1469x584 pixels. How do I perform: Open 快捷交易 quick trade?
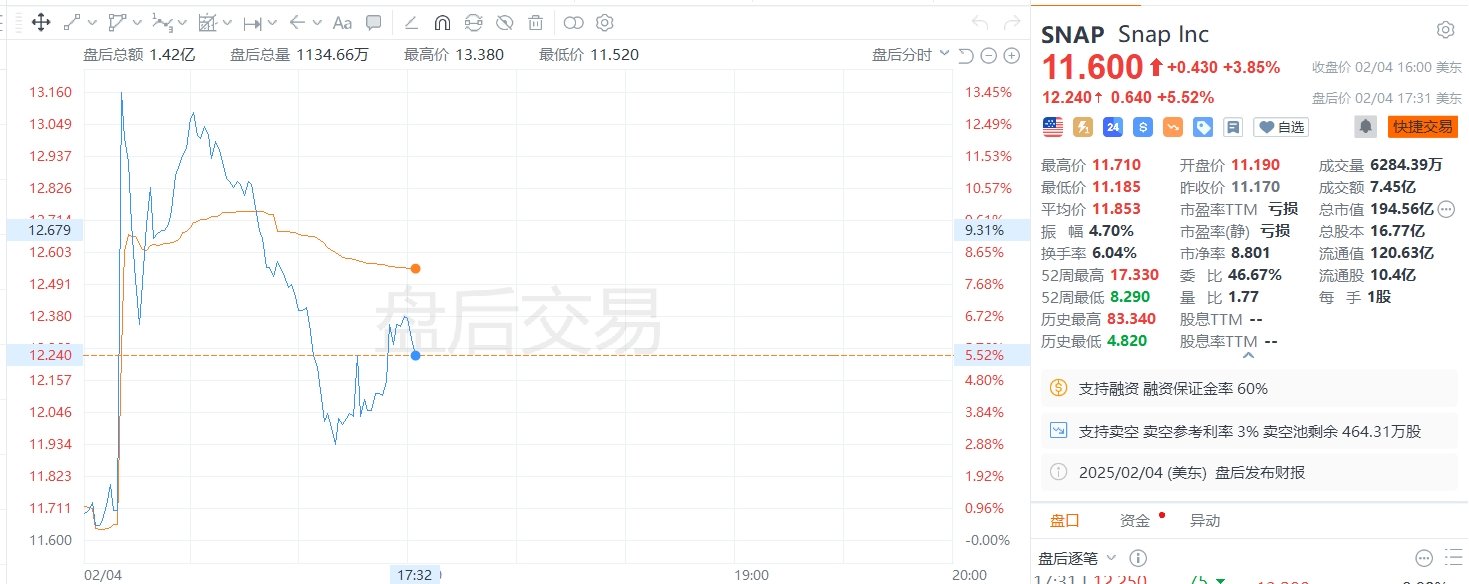(x=1423, y=127)
